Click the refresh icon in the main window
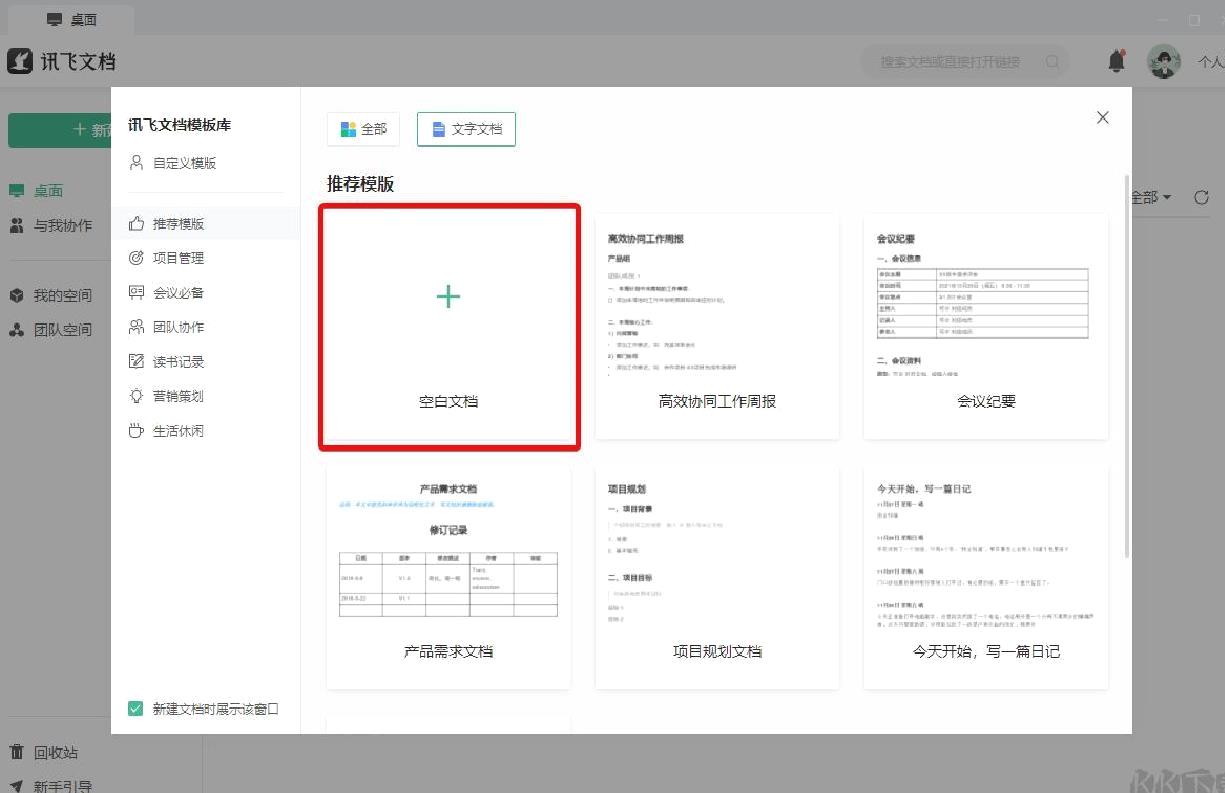 [x=1202, y=197]
